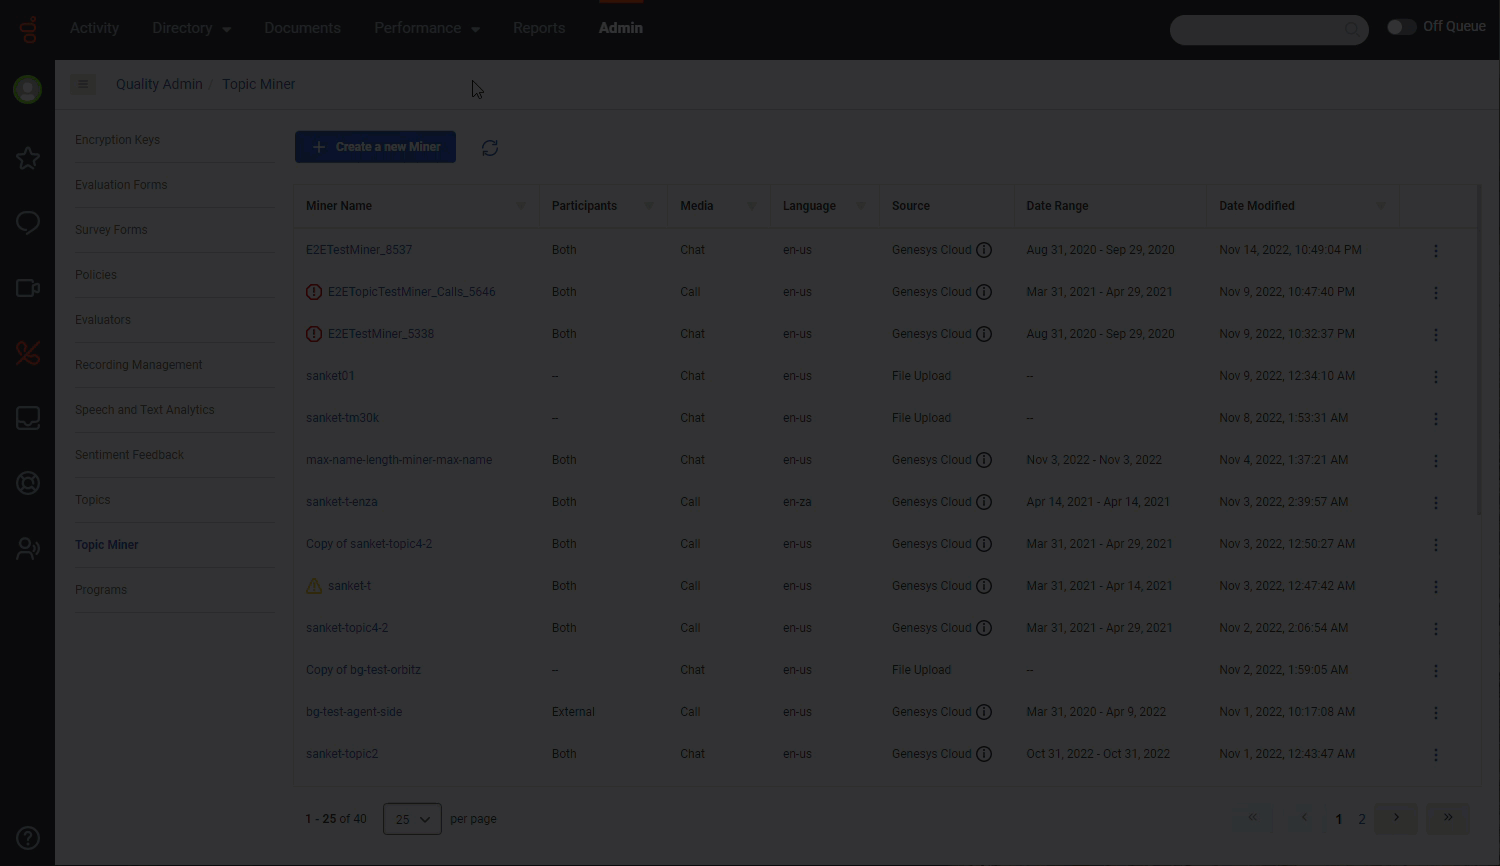Viewport: 1500px width, 866px height.
Task: Switch to the Reports section in top navigation
Action: [539, 28]
